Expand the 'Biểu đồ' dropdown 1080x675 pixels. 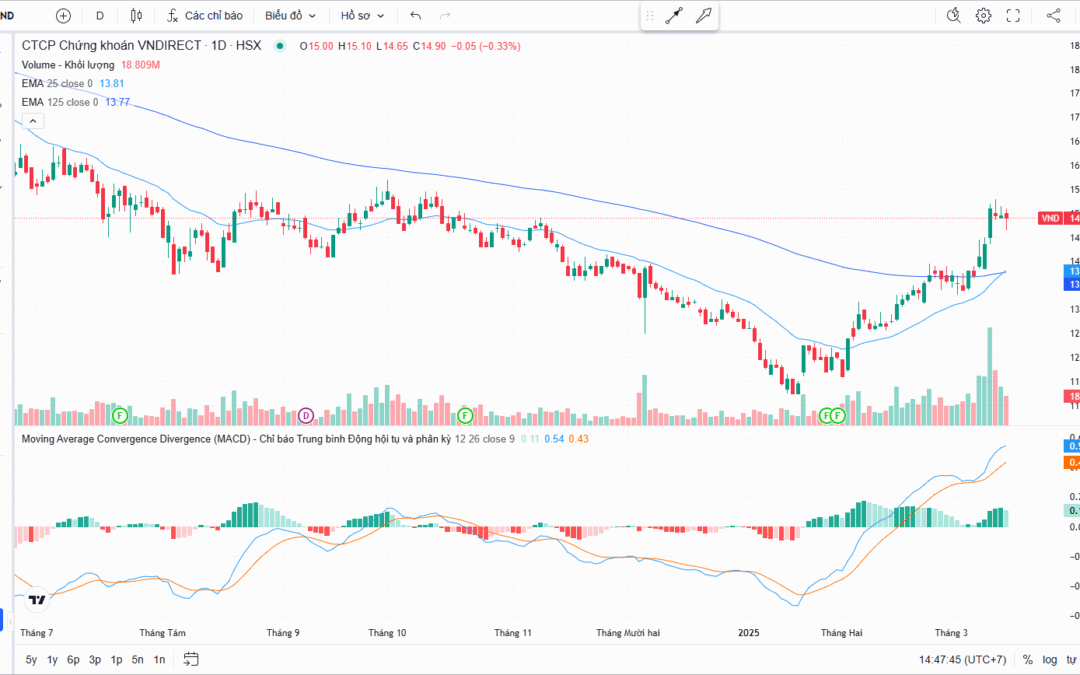[290, 16]
